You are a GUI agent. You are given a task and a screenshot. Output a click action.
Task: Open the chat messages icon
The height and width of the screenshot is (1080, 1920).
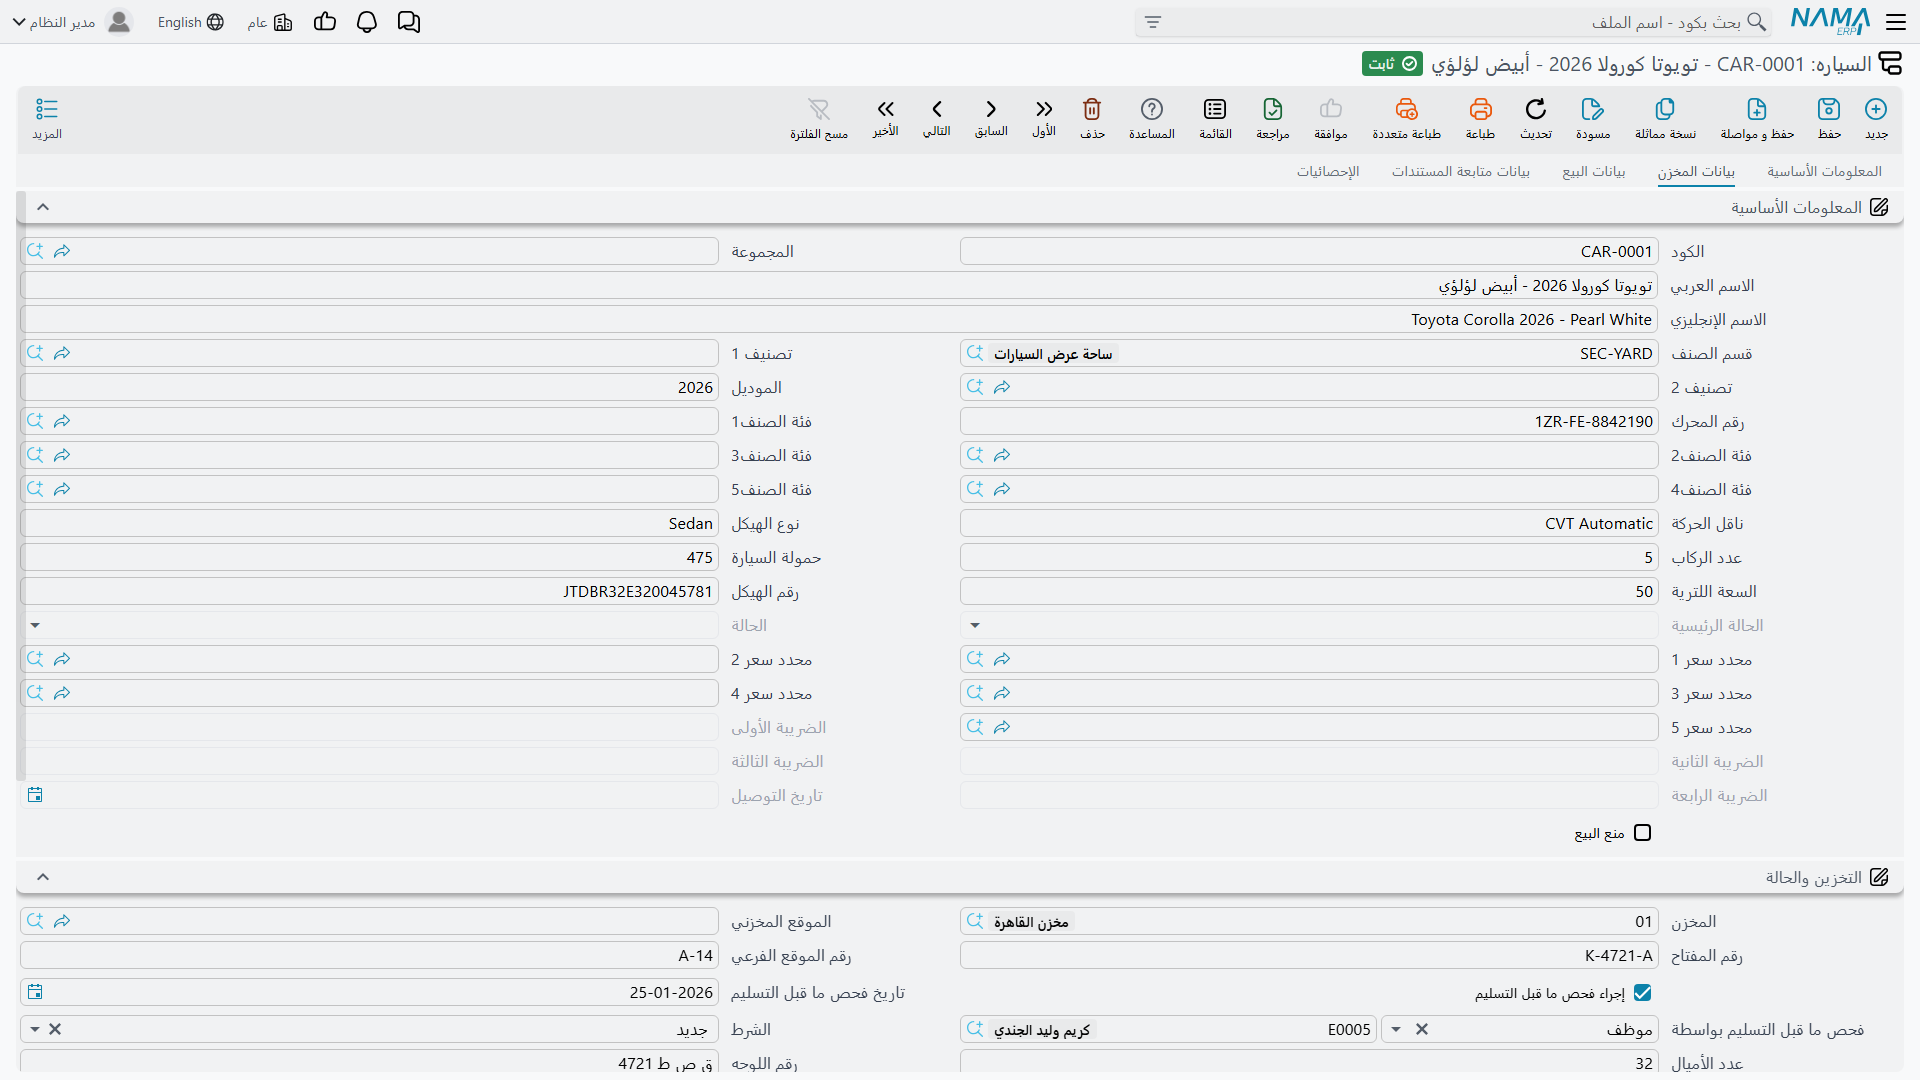[409, 22]
